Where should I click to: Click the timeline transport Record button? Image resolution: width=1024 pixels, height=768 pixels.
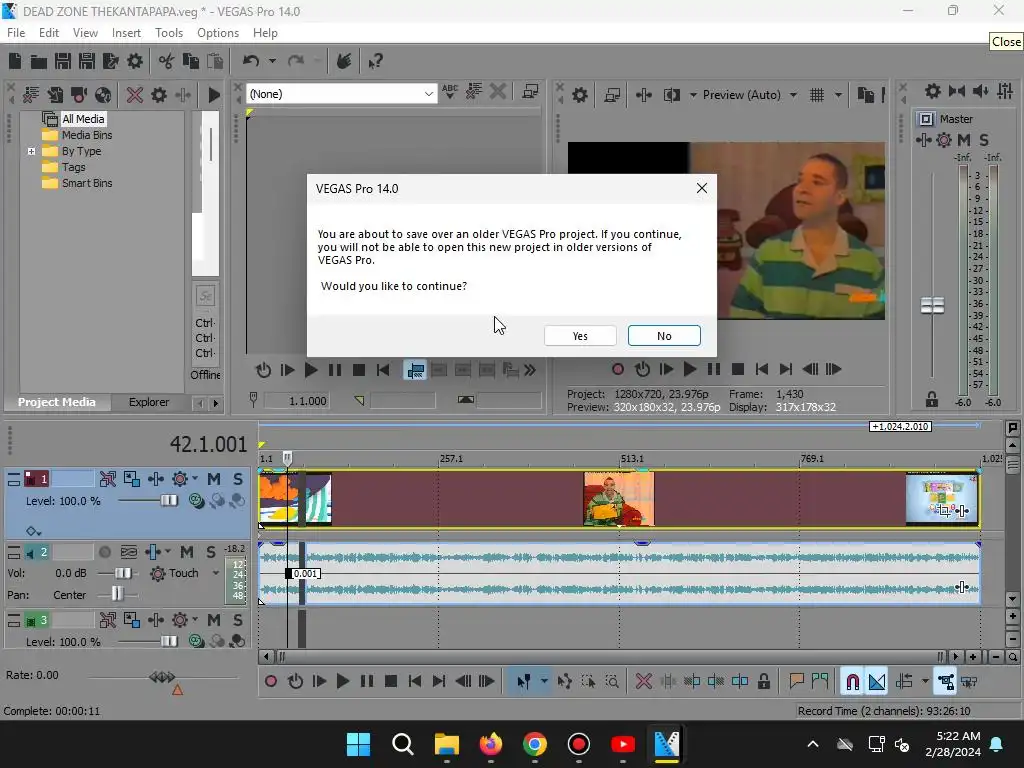(x=271, y=682)
